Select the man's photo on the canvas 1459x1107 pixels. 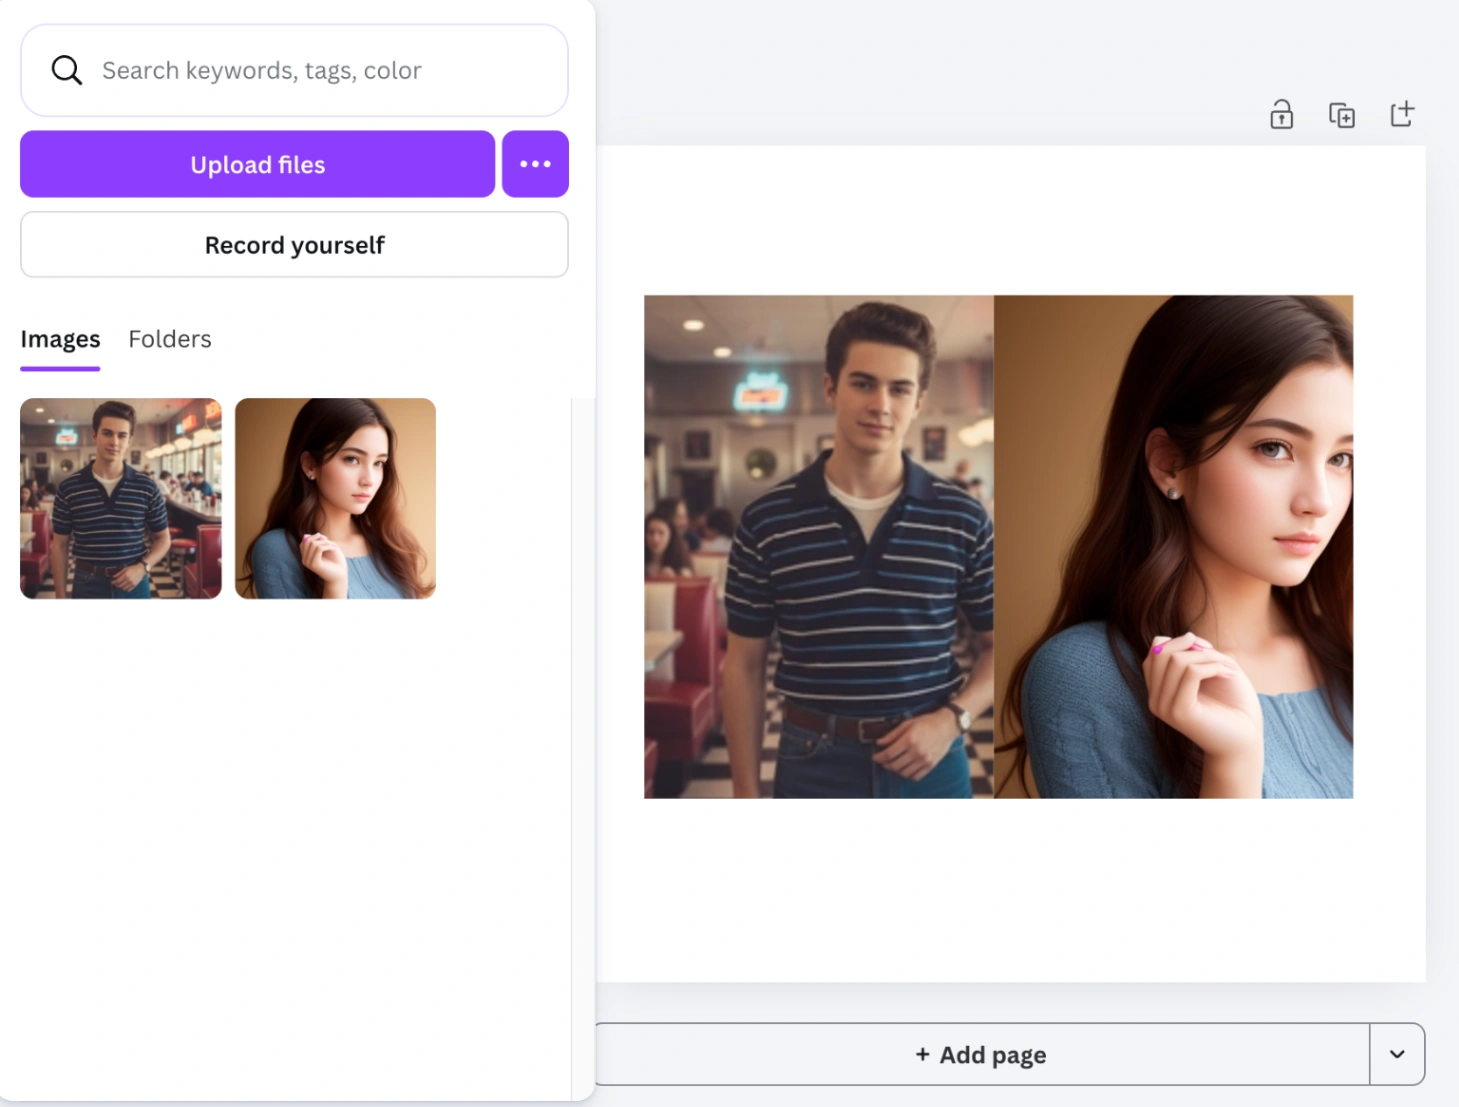click(x=818, y=546)
